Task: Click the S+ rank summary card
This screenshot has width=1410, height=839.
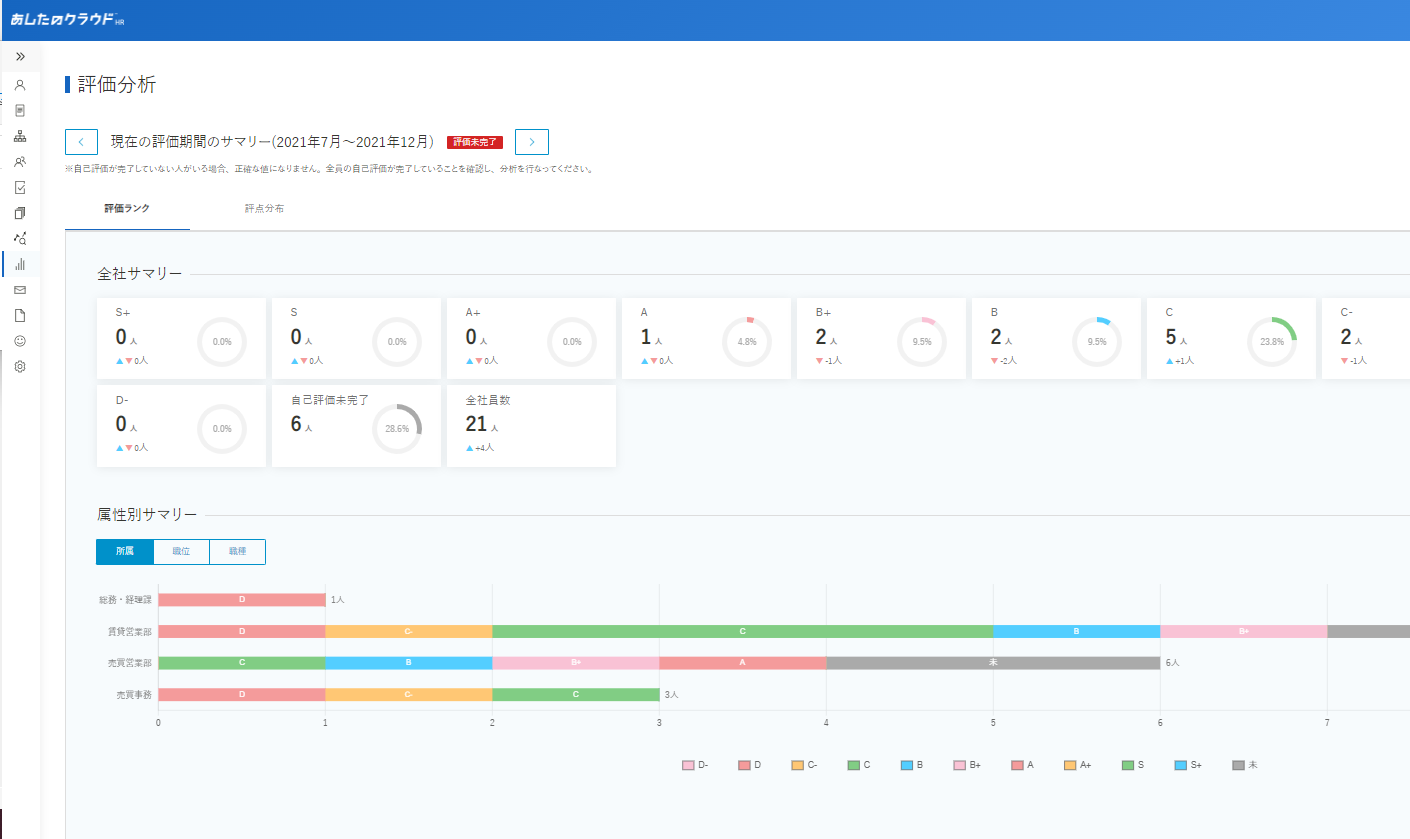Action: 181,339
